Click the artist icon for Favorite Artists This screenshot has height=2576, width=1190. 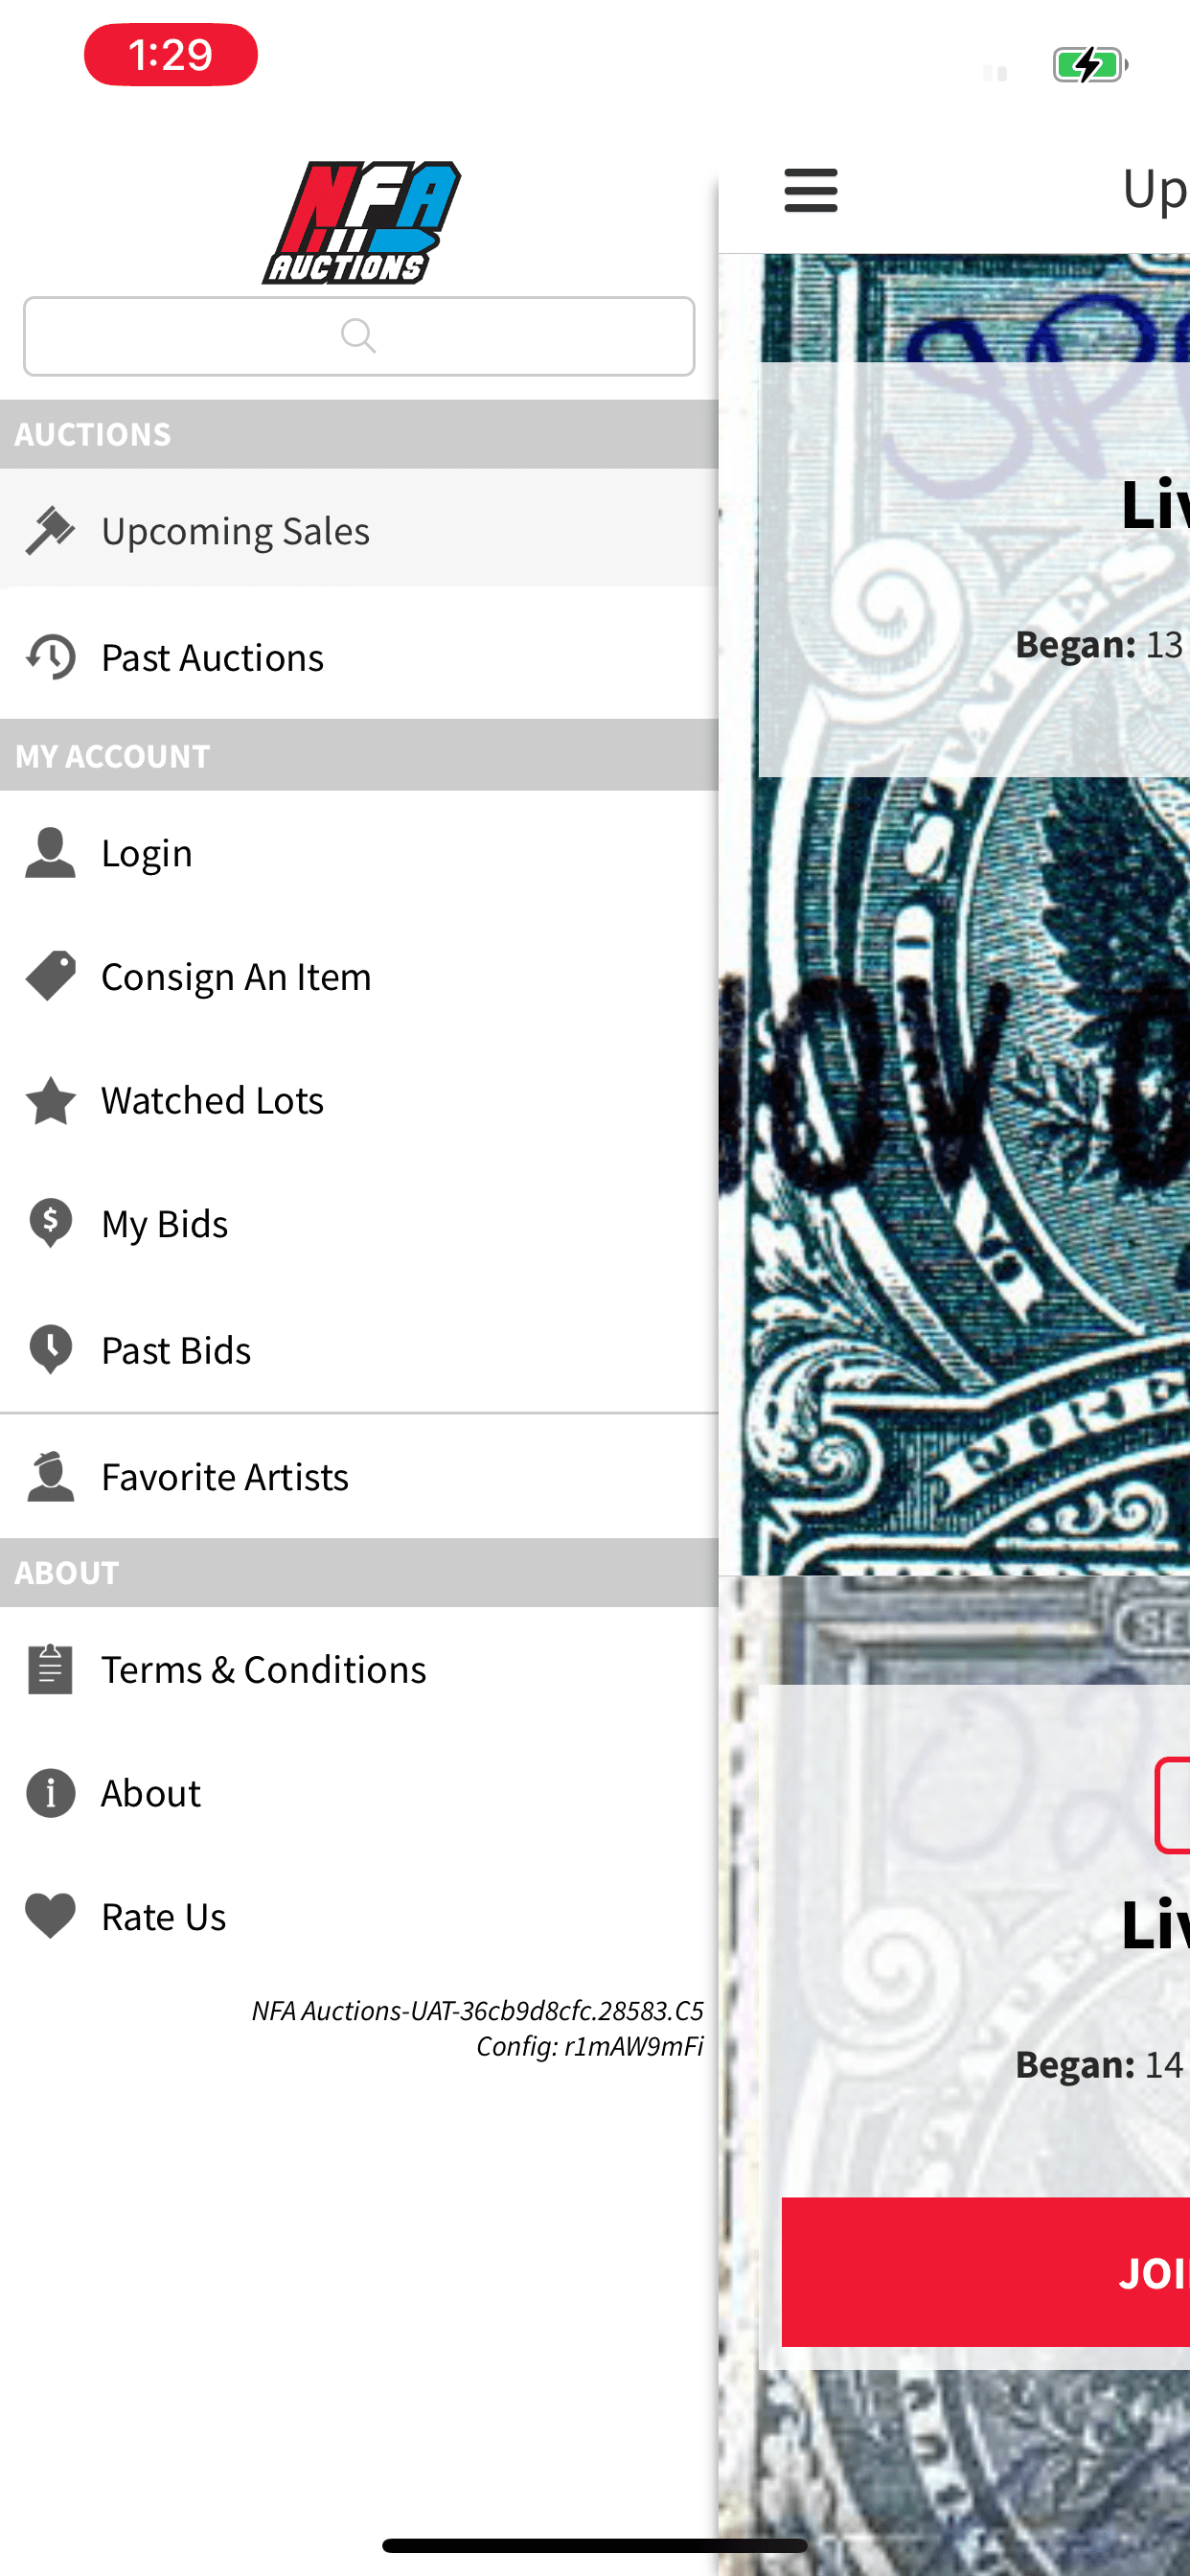coord(50,1476)
